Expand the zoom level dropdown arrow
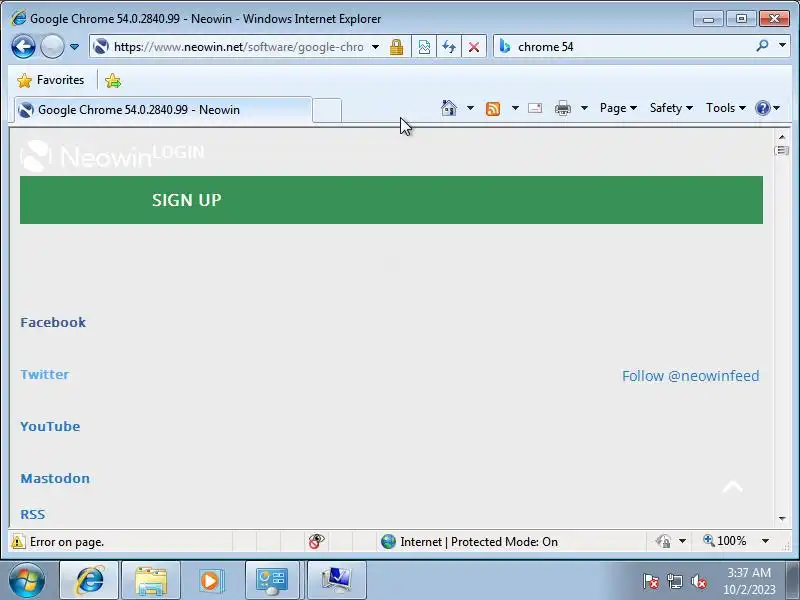The image size is (800, 600). pos(765,541)
